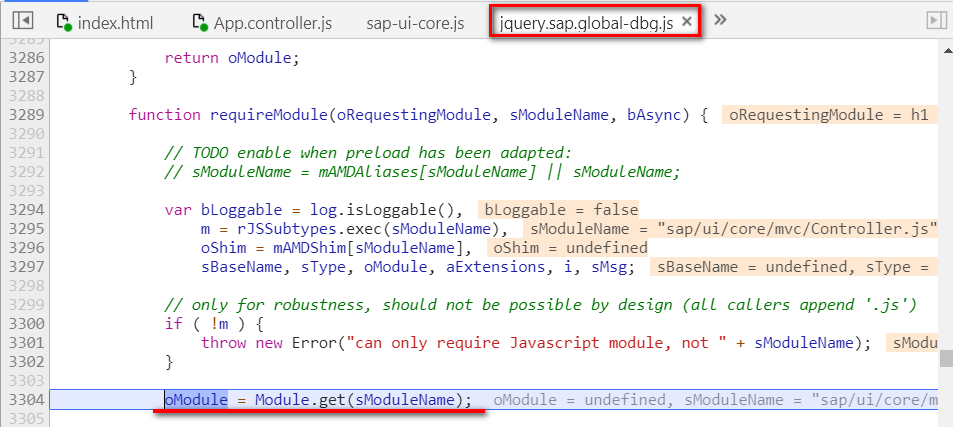Click the 'oRequestingModule = h1' inline value
This screenshot has height=427, width=953.
pos(828,115)
